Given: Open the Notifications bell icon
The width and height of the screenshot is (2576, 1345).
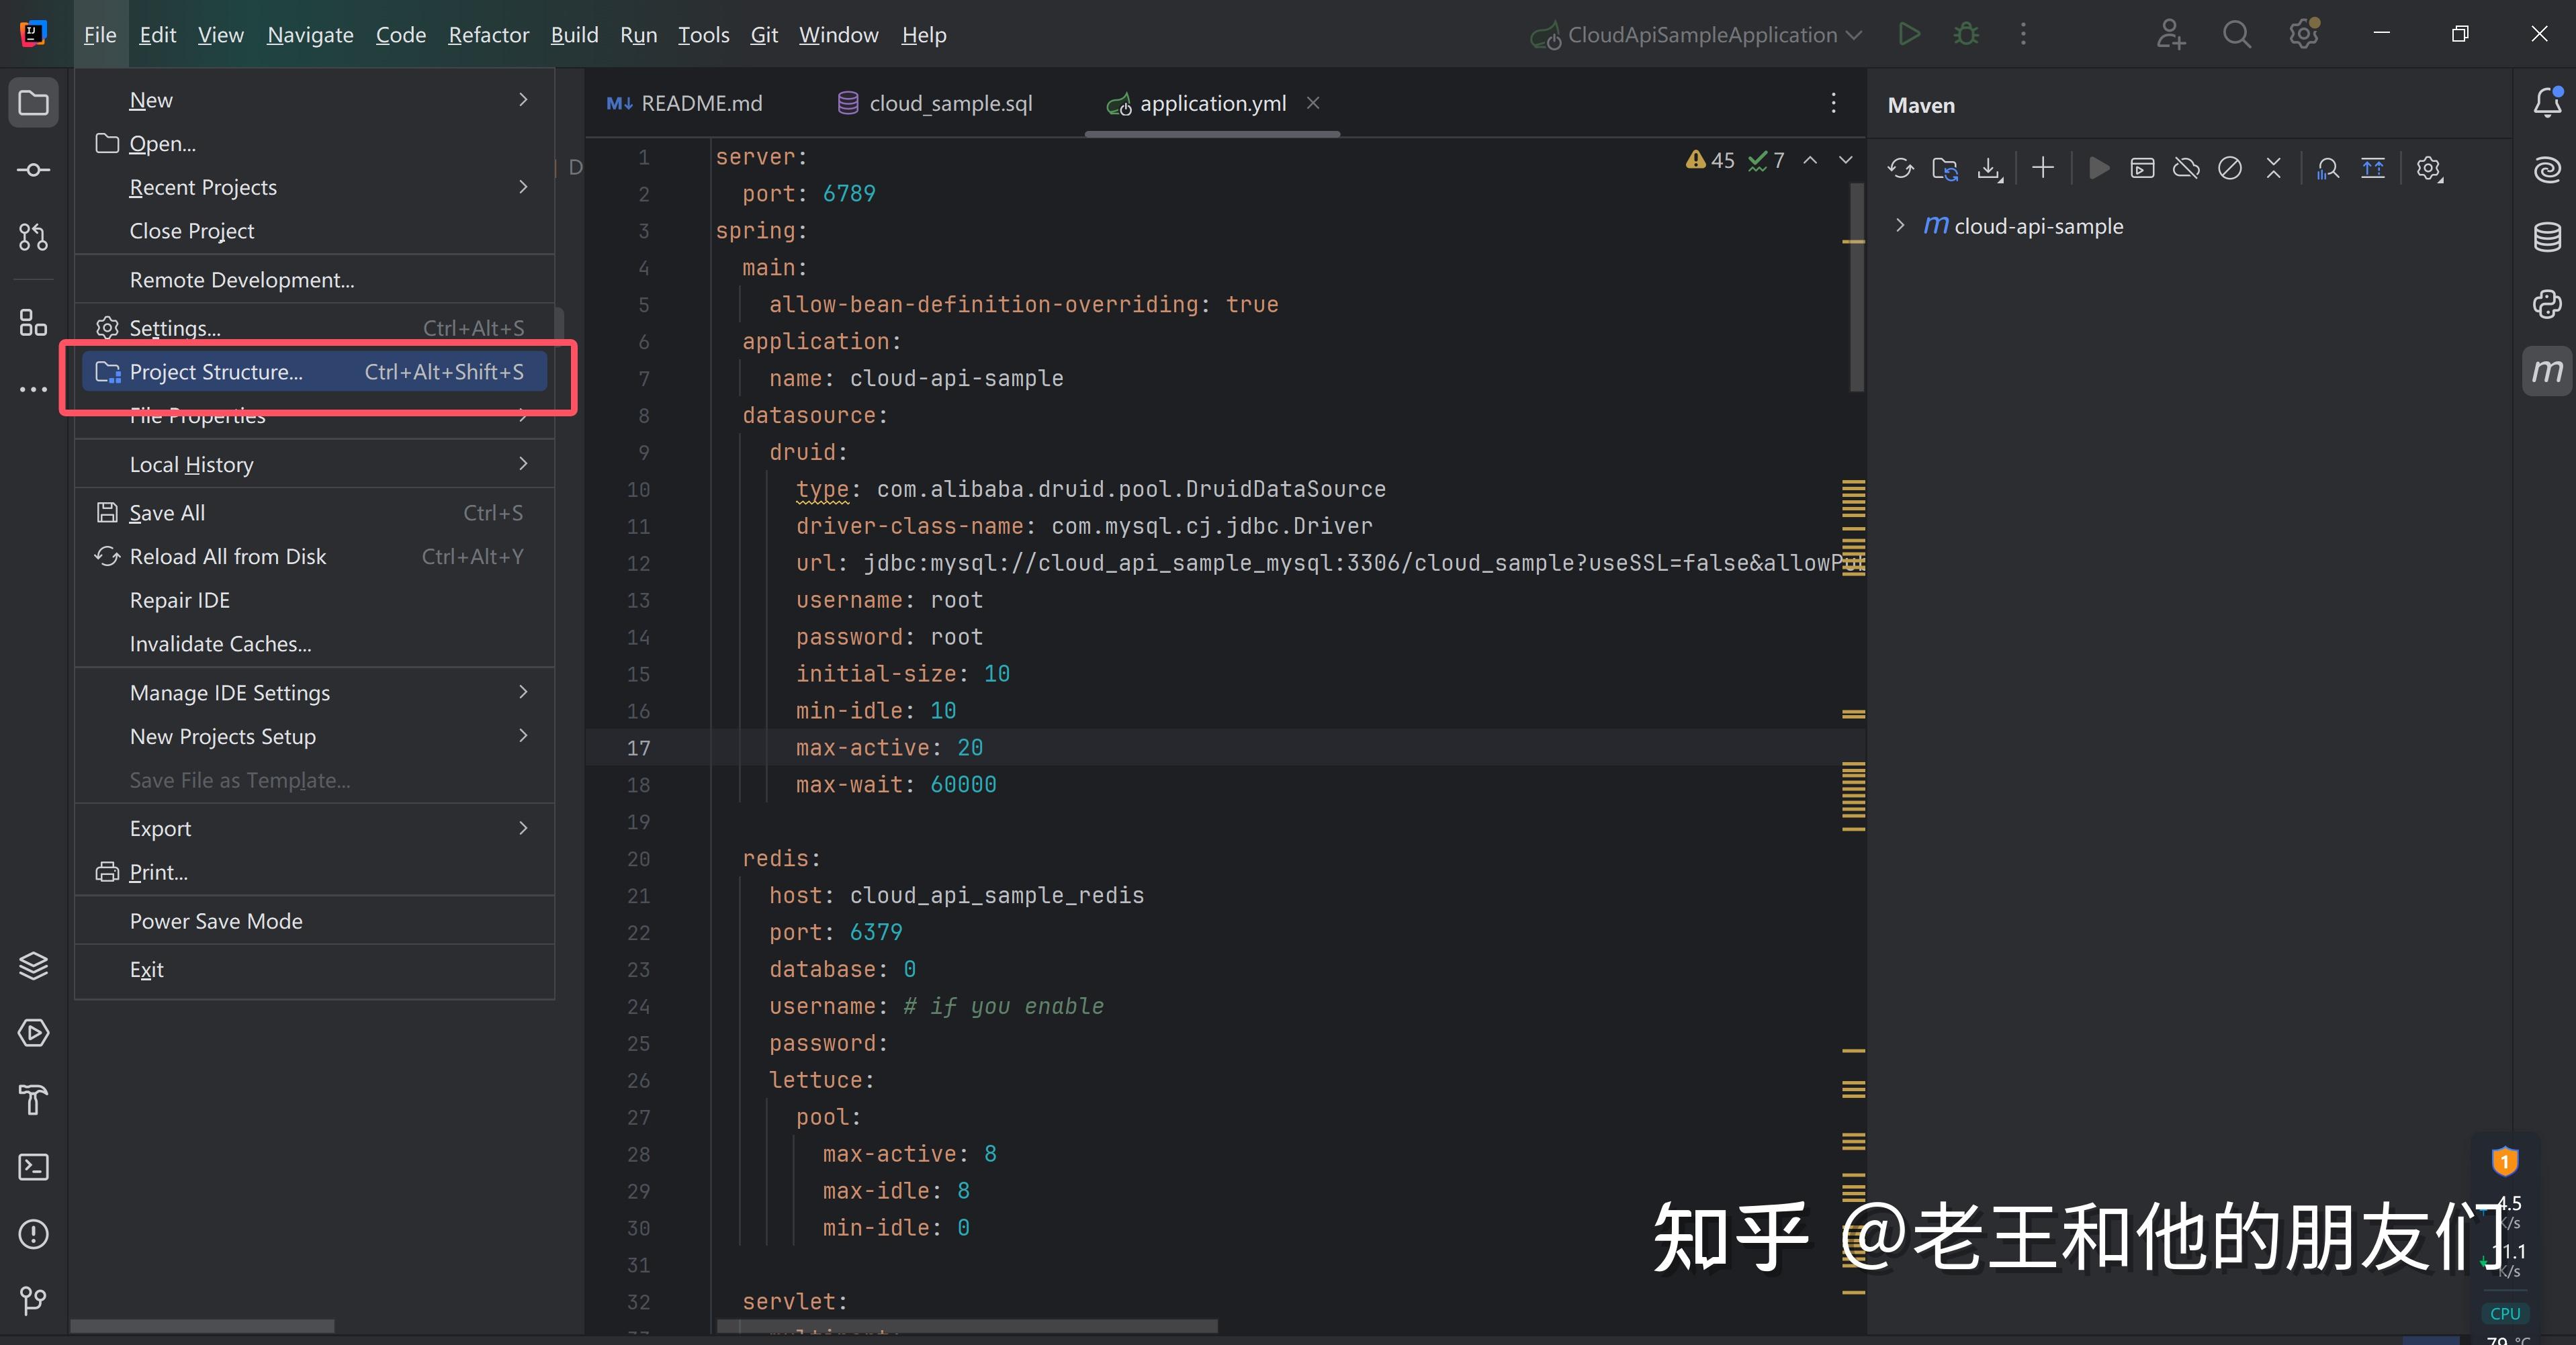Looking at the screenshot, I should click(2546, 102).
